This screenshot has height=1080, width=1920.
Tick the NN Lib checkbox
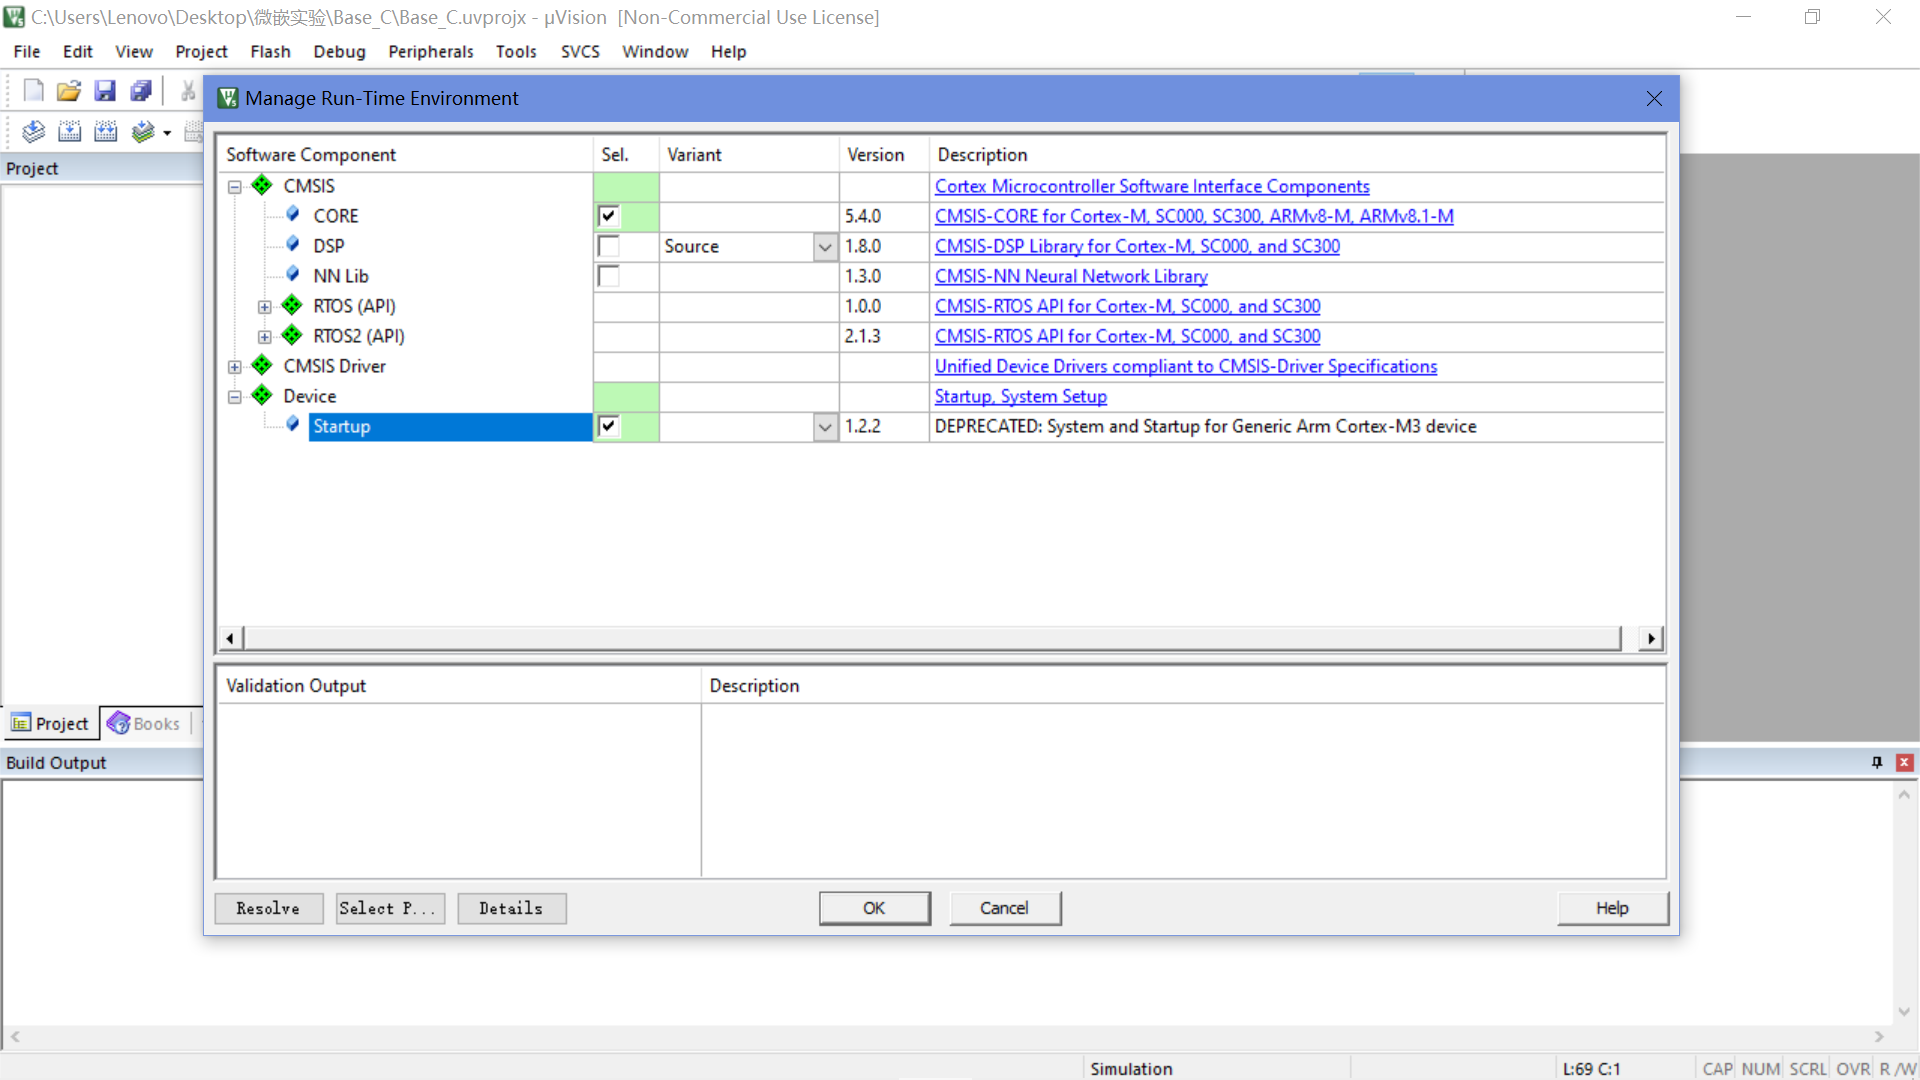point(608,276)
